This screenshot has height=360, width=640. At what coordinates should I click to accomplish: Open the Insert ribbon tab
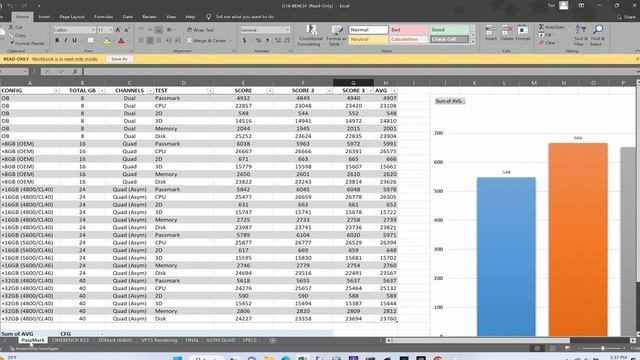coord(44,17)
